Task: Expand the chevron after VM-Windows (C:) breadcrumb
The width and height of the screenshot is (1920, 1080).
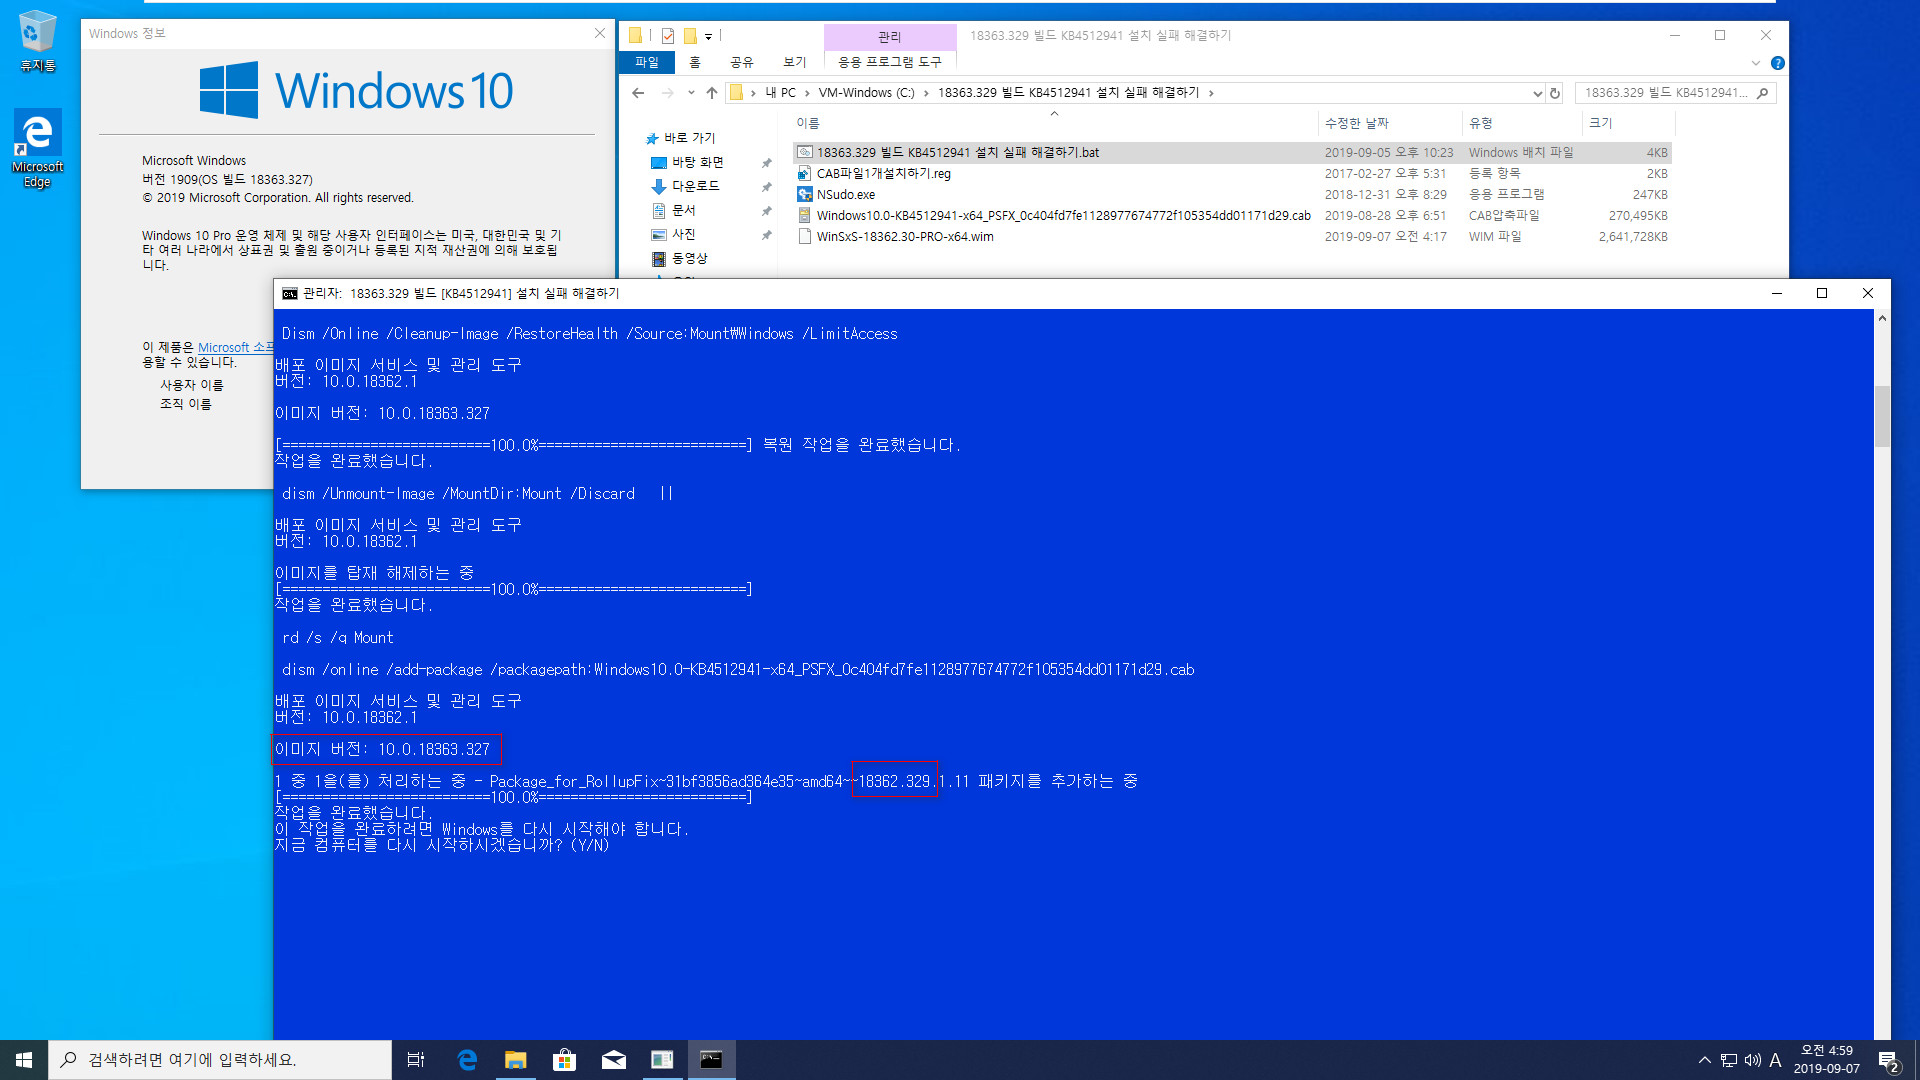Action: tap(926, 93)
